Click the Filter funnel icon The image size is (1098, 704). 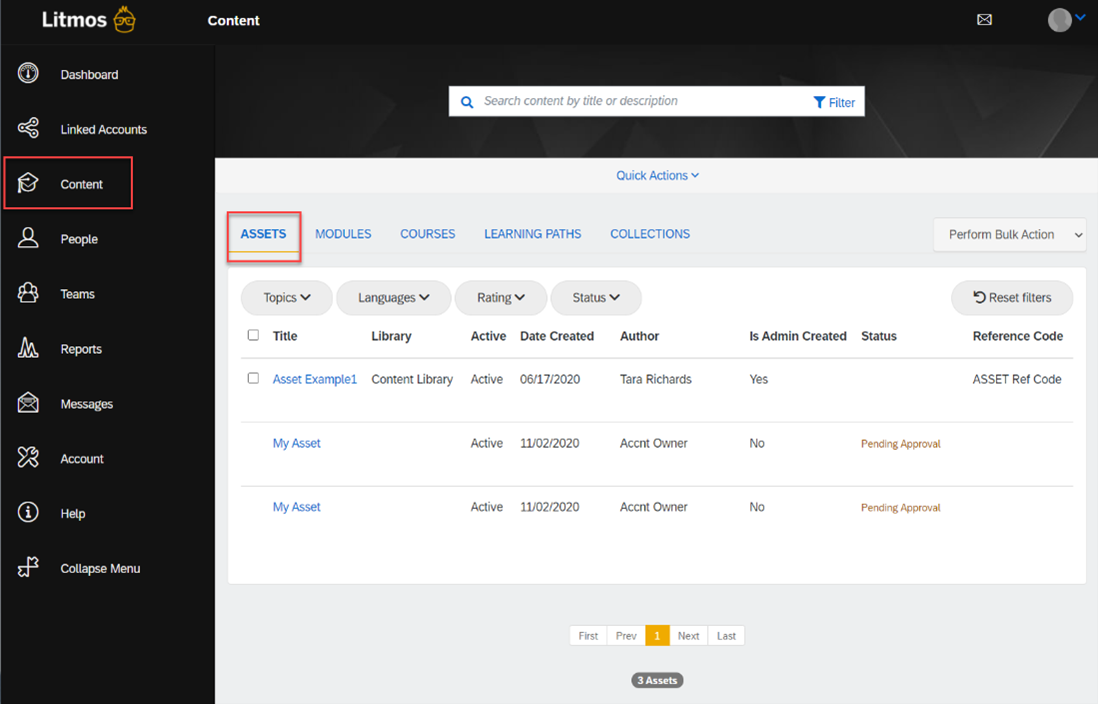click(x=819, y=102)
